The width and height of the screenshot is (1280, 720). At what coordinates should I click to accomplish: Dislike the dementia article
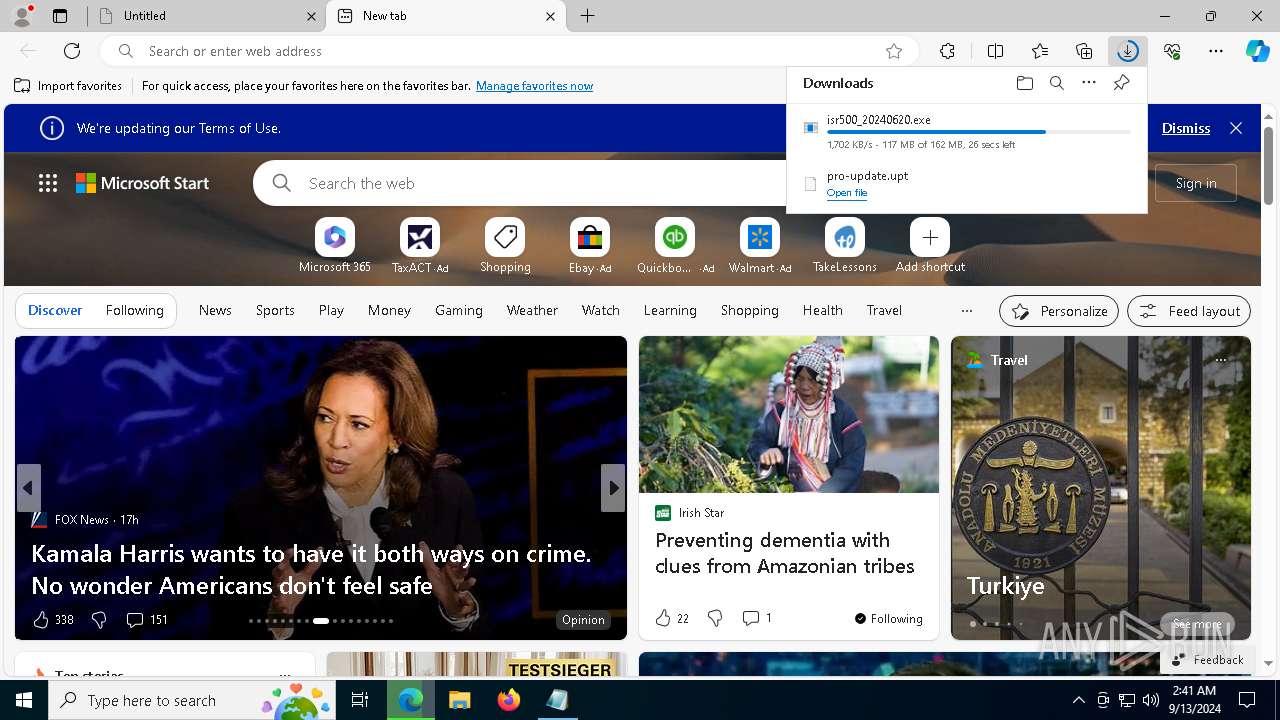point(715,618)
